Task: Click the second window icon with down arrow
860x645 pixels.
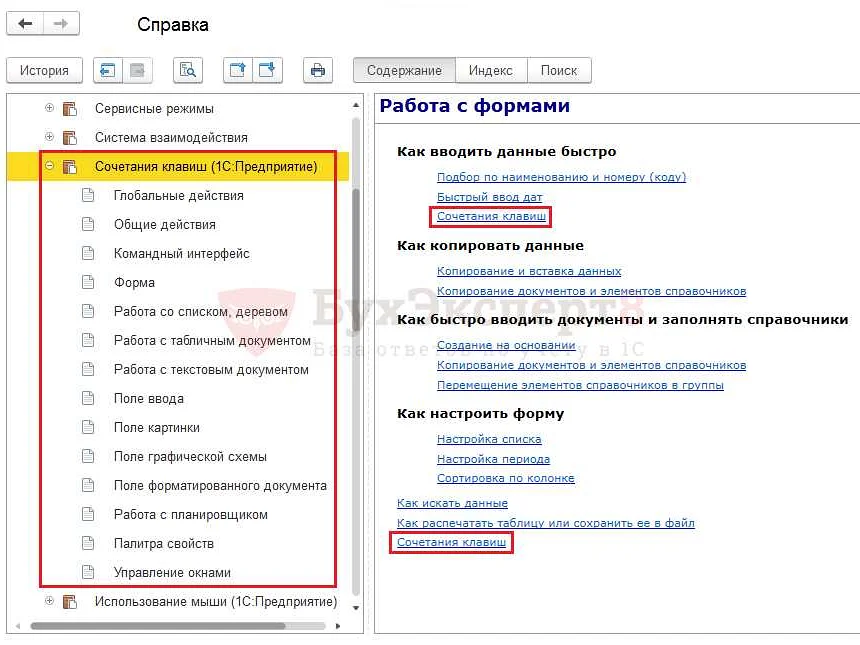Action: [x=268, y=70]
